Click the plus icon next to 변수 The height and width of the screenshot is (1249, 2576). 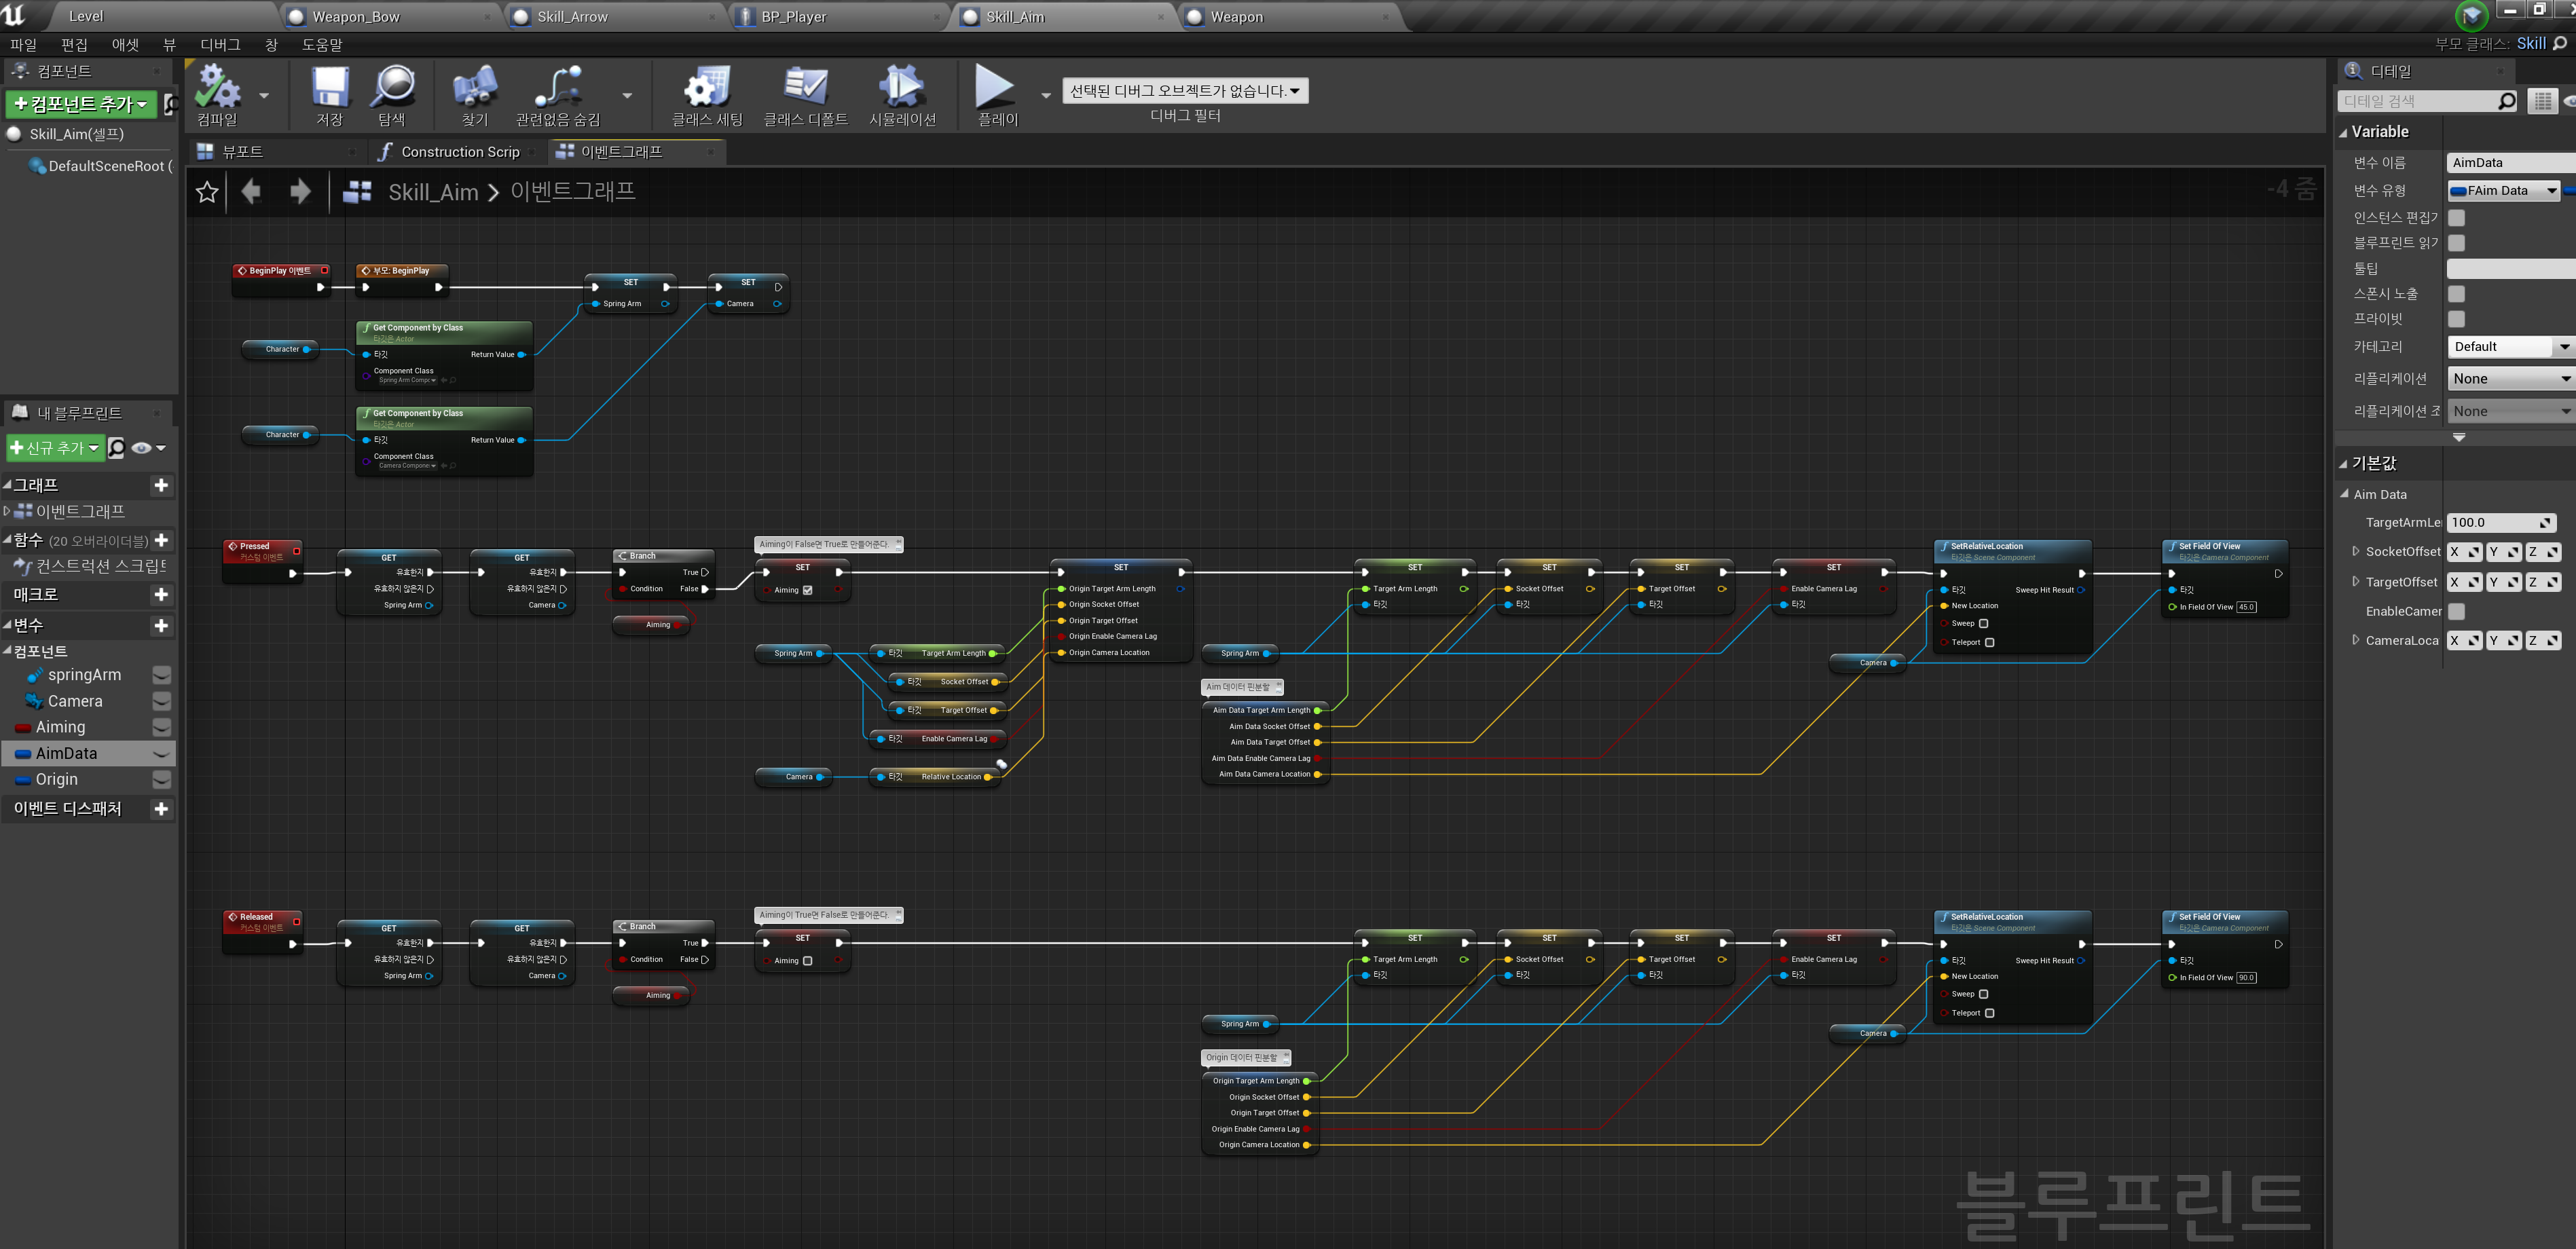click(161, 626)
